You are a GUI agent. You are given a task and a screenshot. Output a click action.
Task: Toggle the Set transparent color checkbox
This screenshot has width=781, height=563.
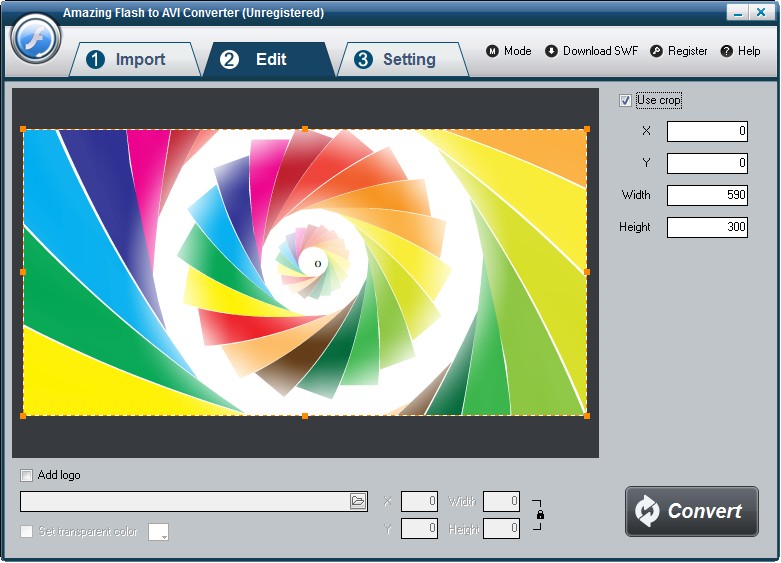[27, 531]
